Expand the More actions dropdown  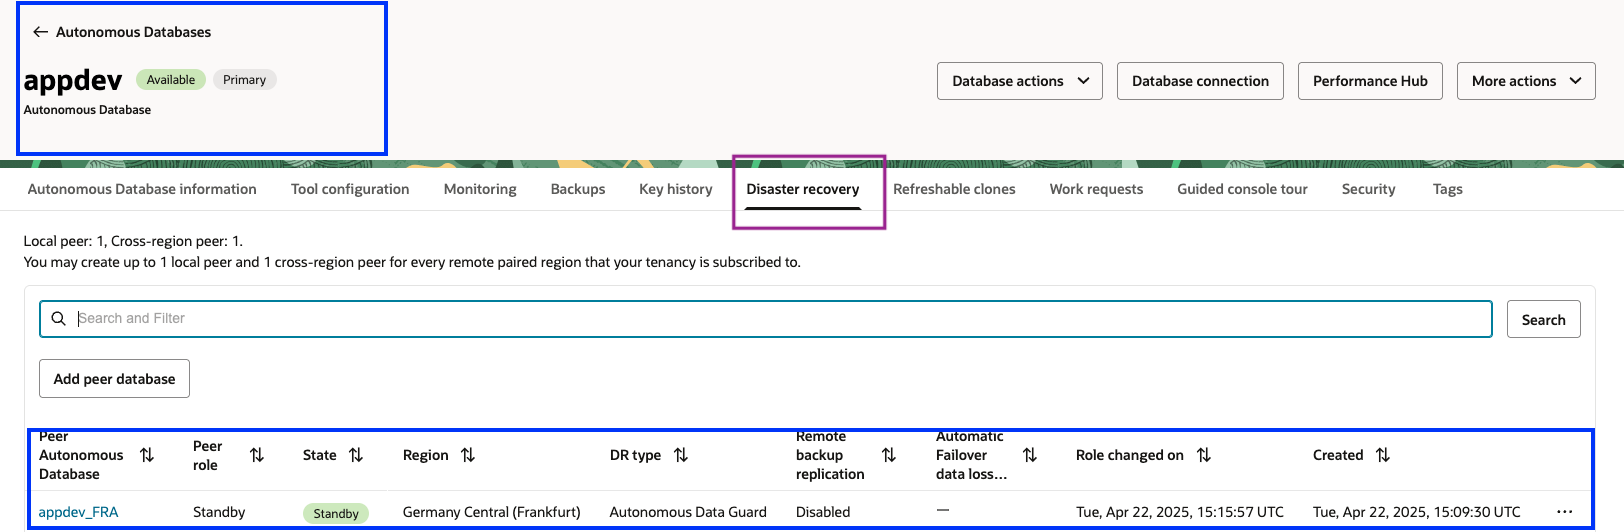pyautogui.click(x=1526, y=81)
